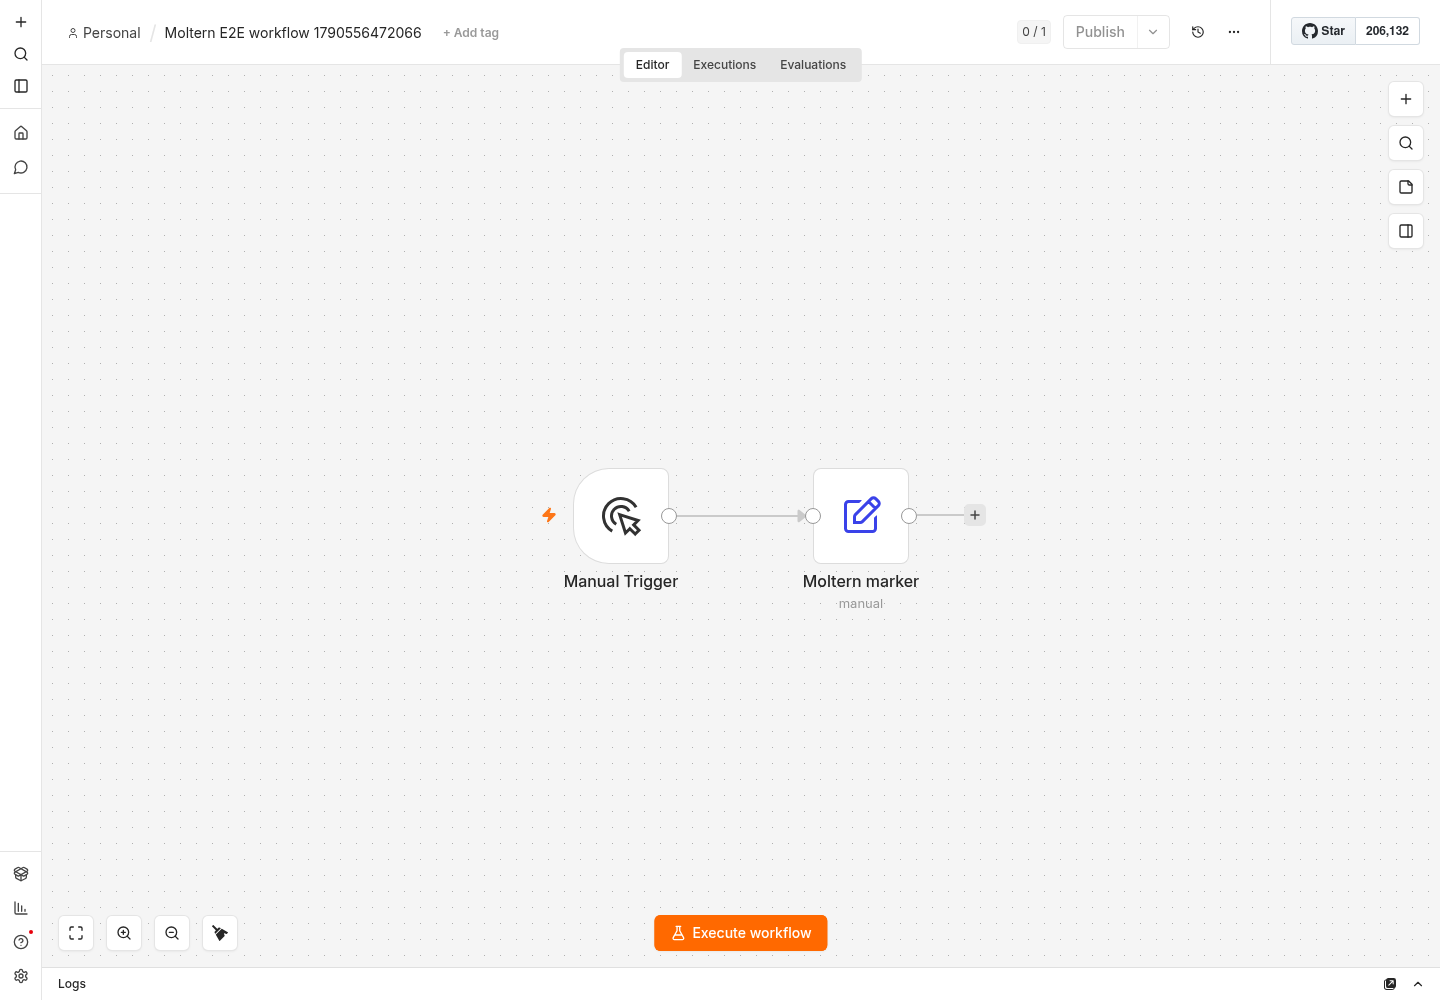Open the templates box icon in sidebar
The width and height of the screenshot is (1440, 1000).
21,874
